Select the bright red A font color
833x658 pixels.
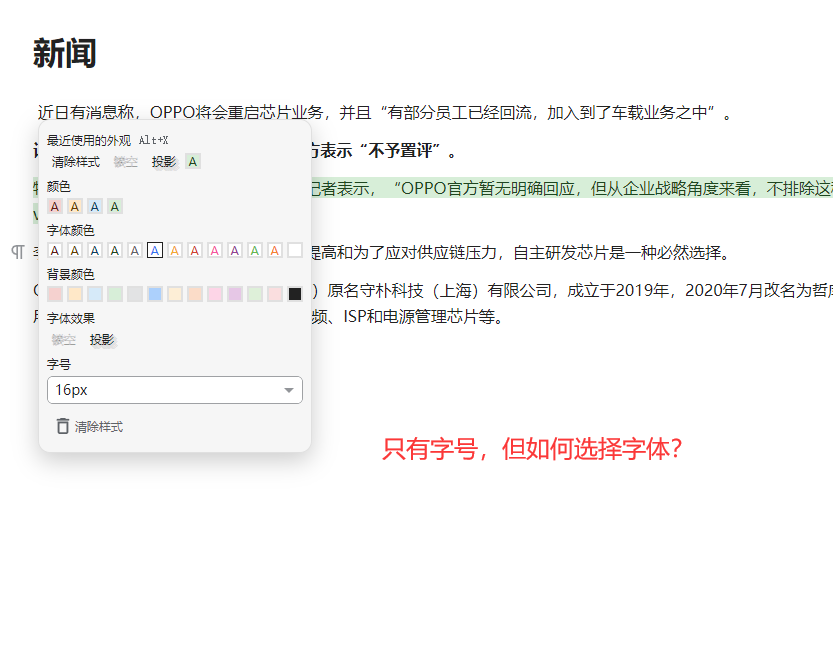[195, 250]
